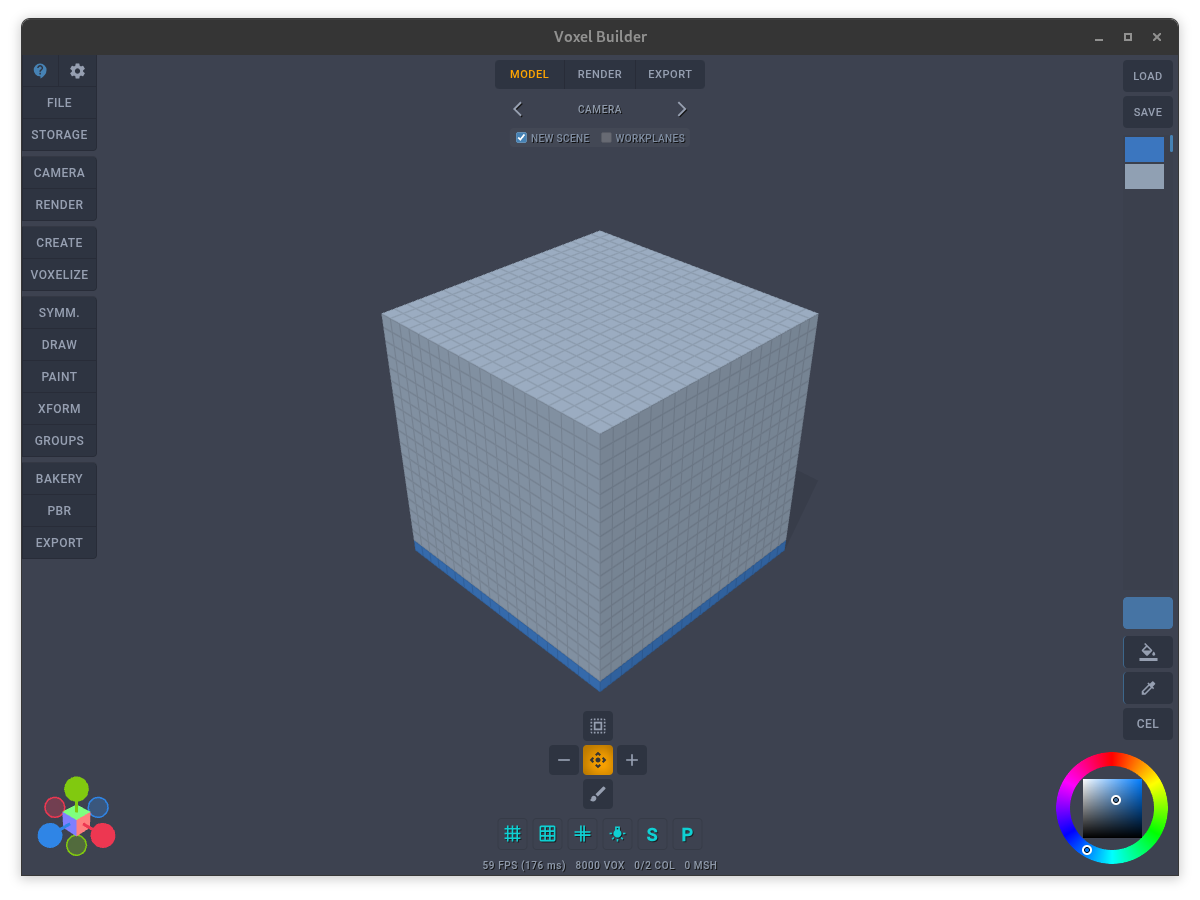Screen dimensions: 1200x900
Task: Click the right chevron next to CAMERA
Action: pyautogui.click(x=682, y=109)
